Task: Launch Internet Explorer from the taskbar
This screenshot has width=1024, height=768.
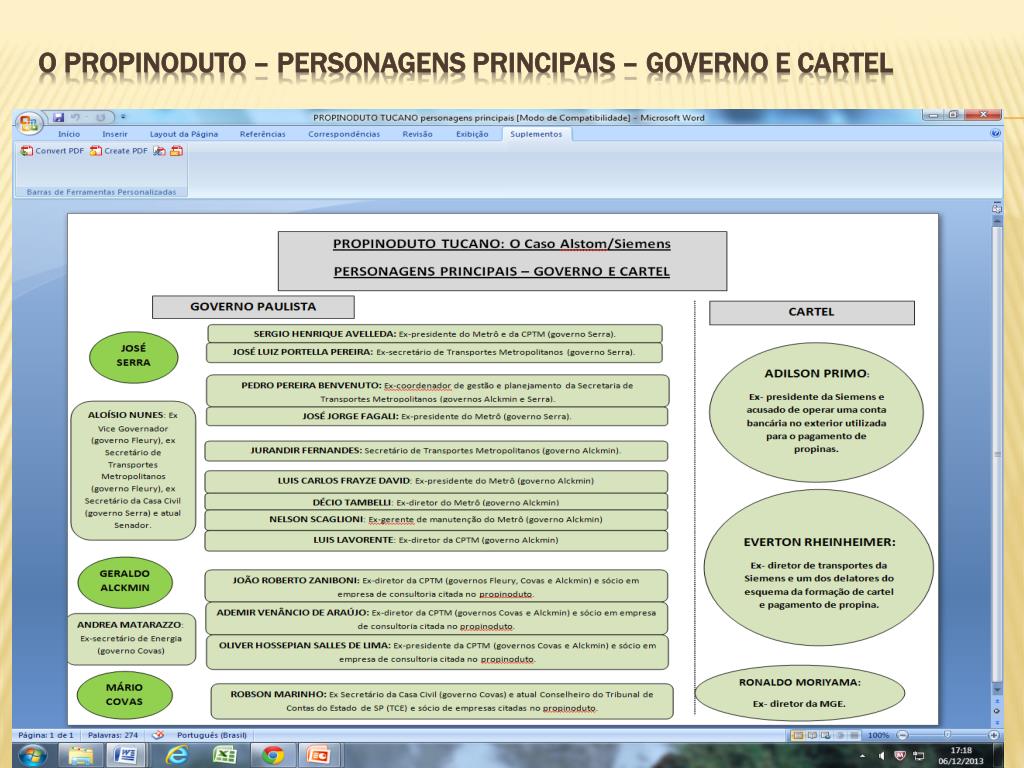Action: click(176, 756)
